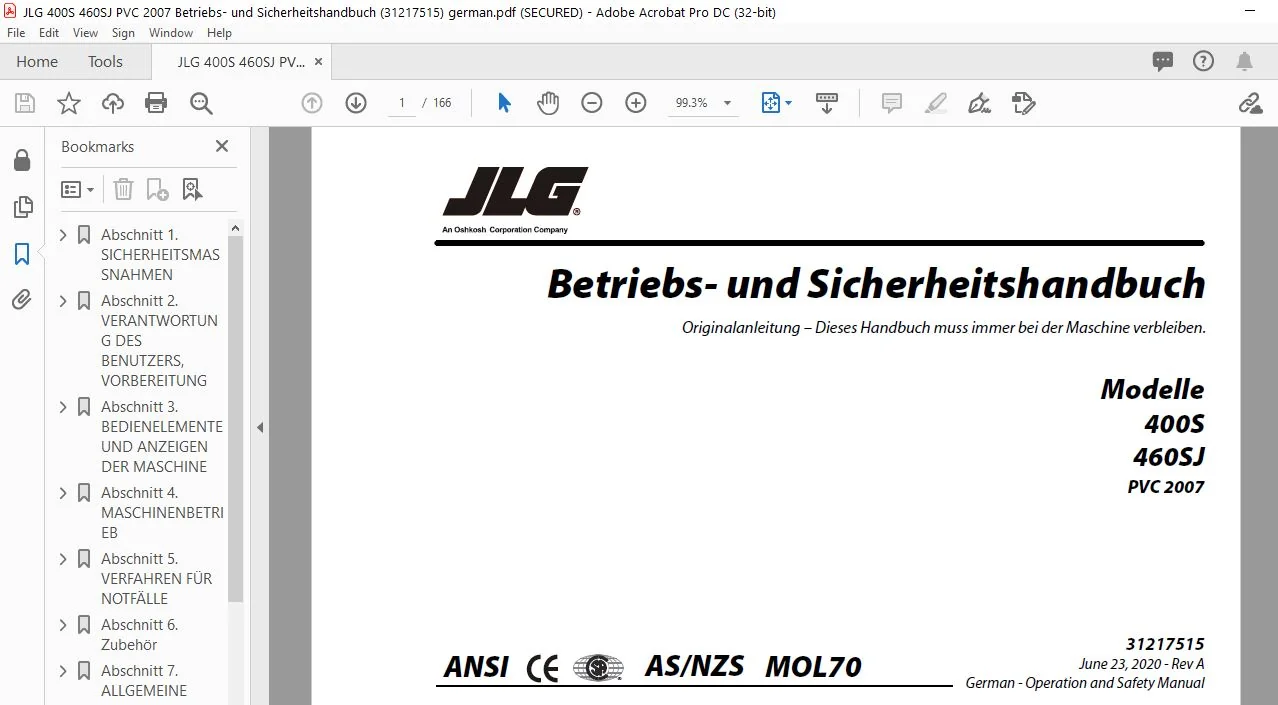Screen dimensions: 1278x705
Task: Expand Abschnitt 2 bookmark
Action: (64, 301)
